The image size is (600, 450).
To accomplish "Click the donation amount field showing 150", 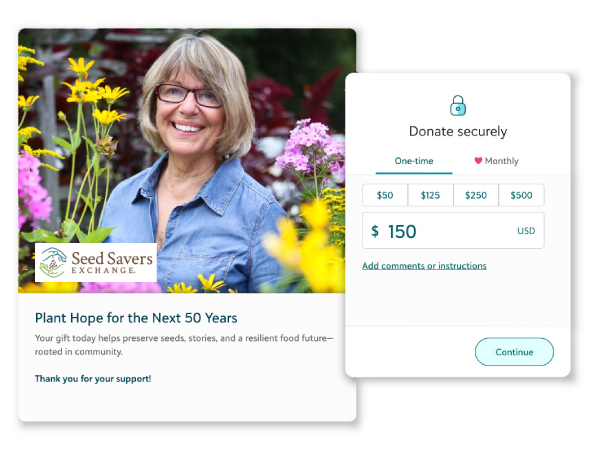I will [x=453, y=231].
